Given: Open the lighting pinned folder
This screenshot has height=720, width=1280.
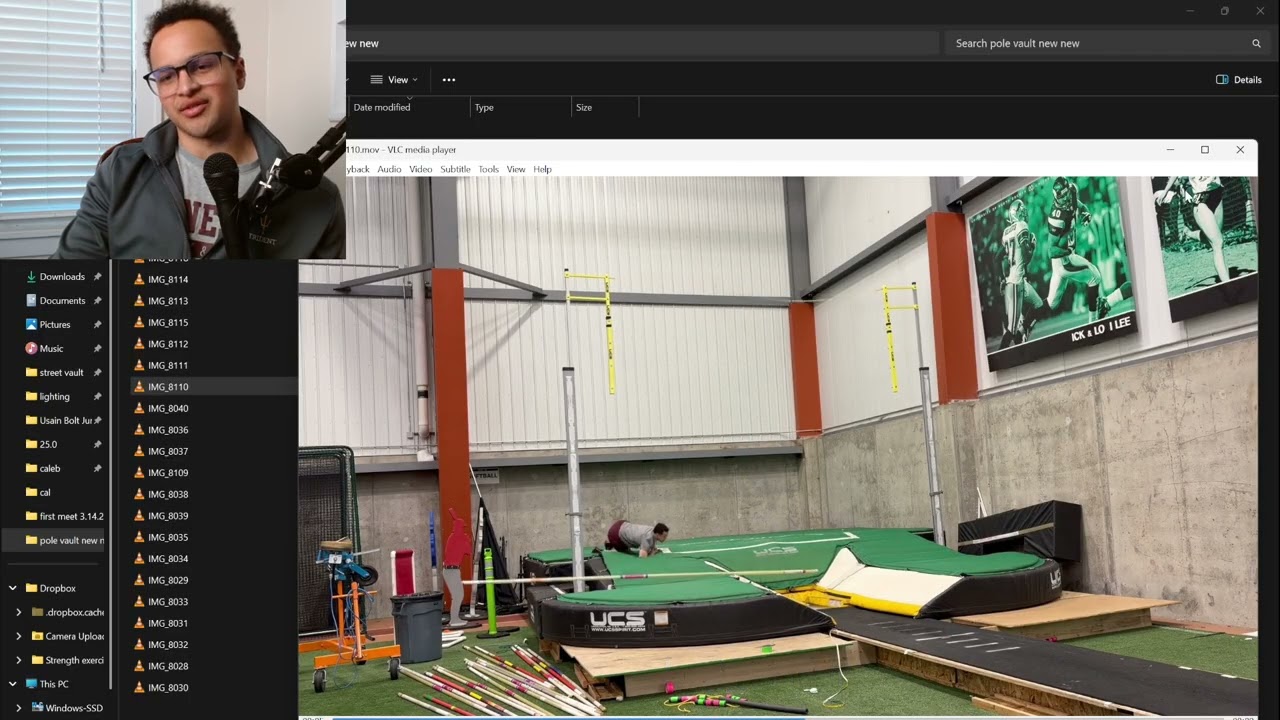Looking at the screenshot, I should (54, 397).
